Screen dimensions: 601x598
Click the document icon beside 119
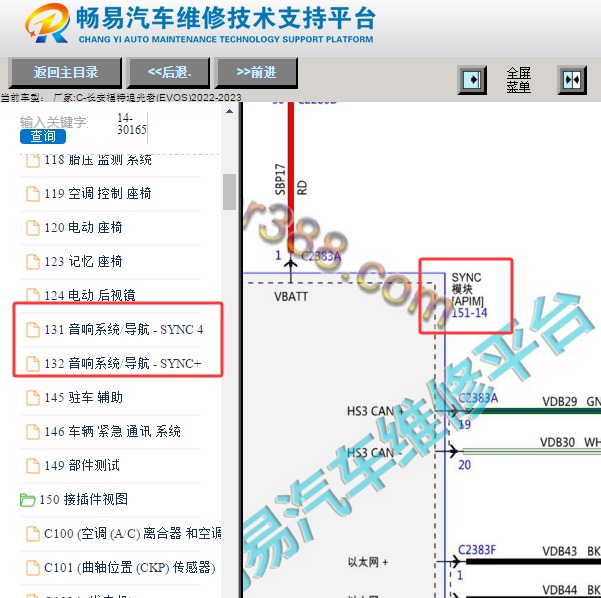[x=33, y=194]
